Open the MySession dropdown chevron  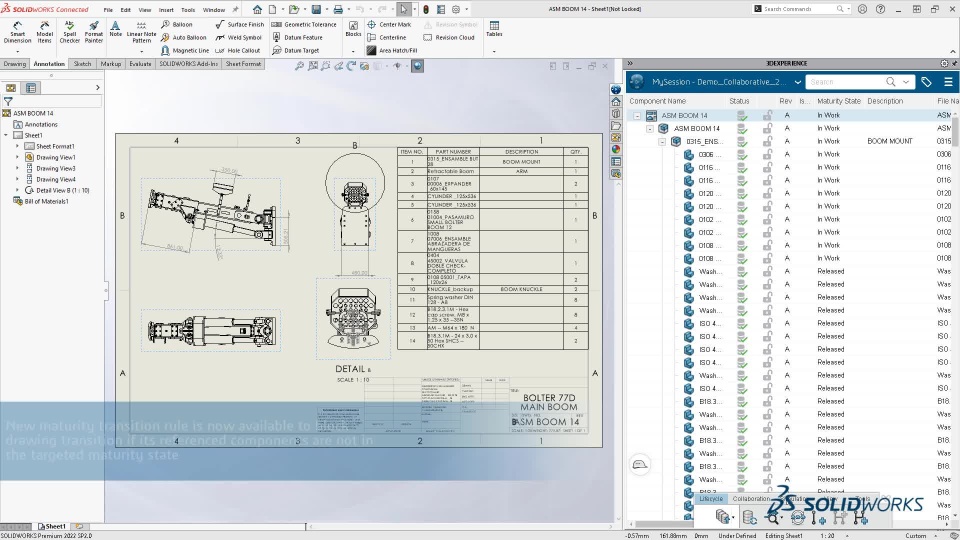(798, 82)
